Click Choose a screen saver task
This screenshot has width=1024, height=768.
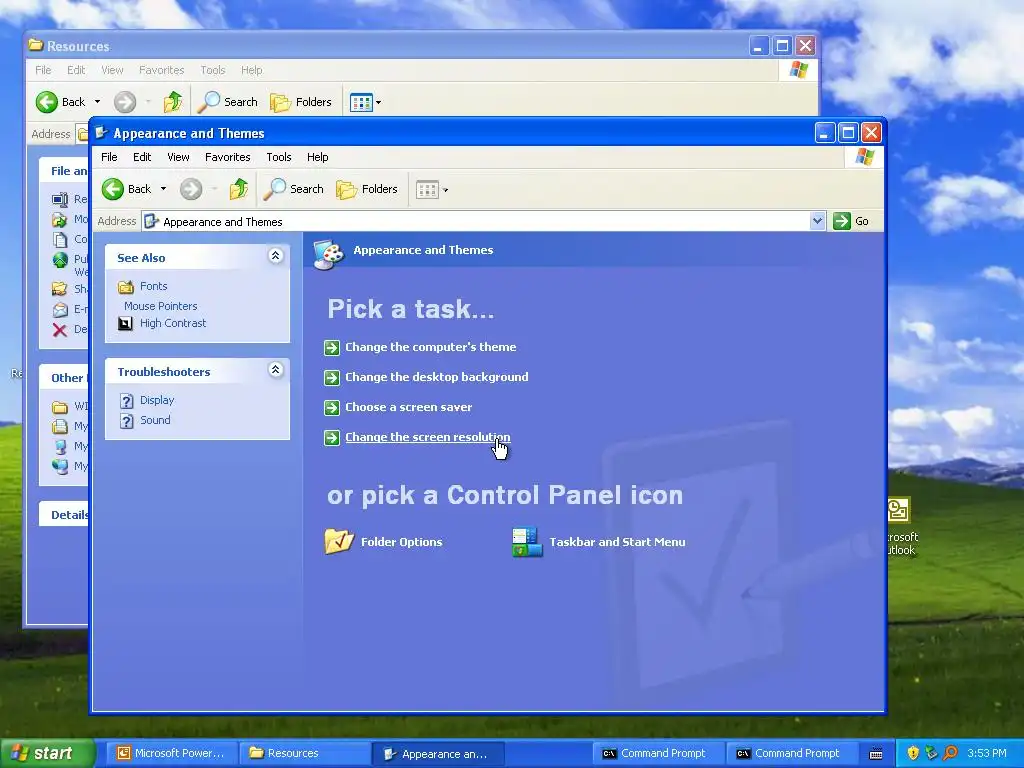[408, 408]
